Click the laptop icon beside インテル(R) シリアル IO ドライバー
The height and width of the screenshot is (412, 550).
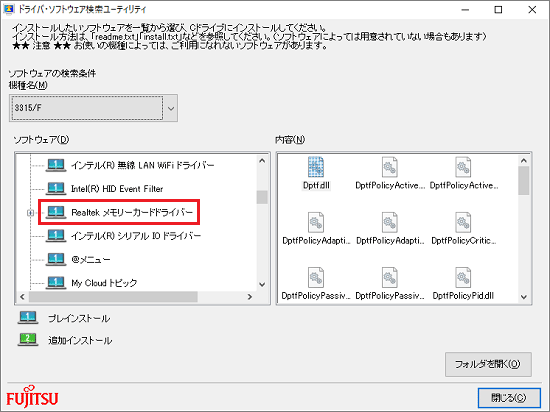click(x=56, y=236)
